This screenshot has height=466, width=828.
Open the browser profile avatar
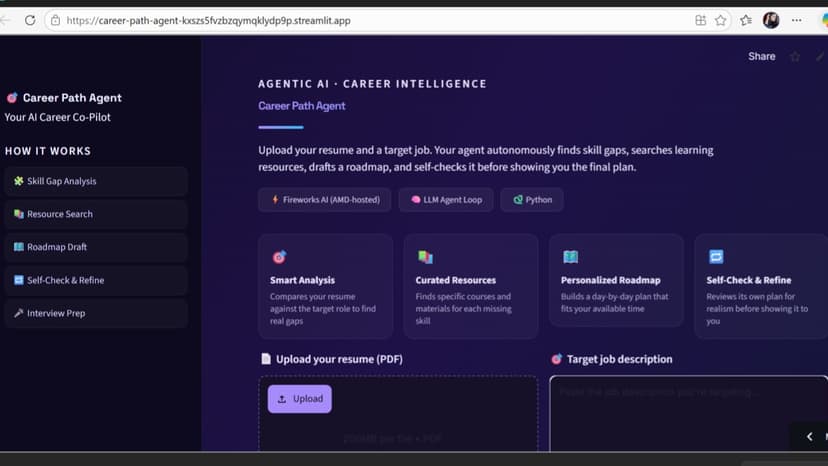771,21
